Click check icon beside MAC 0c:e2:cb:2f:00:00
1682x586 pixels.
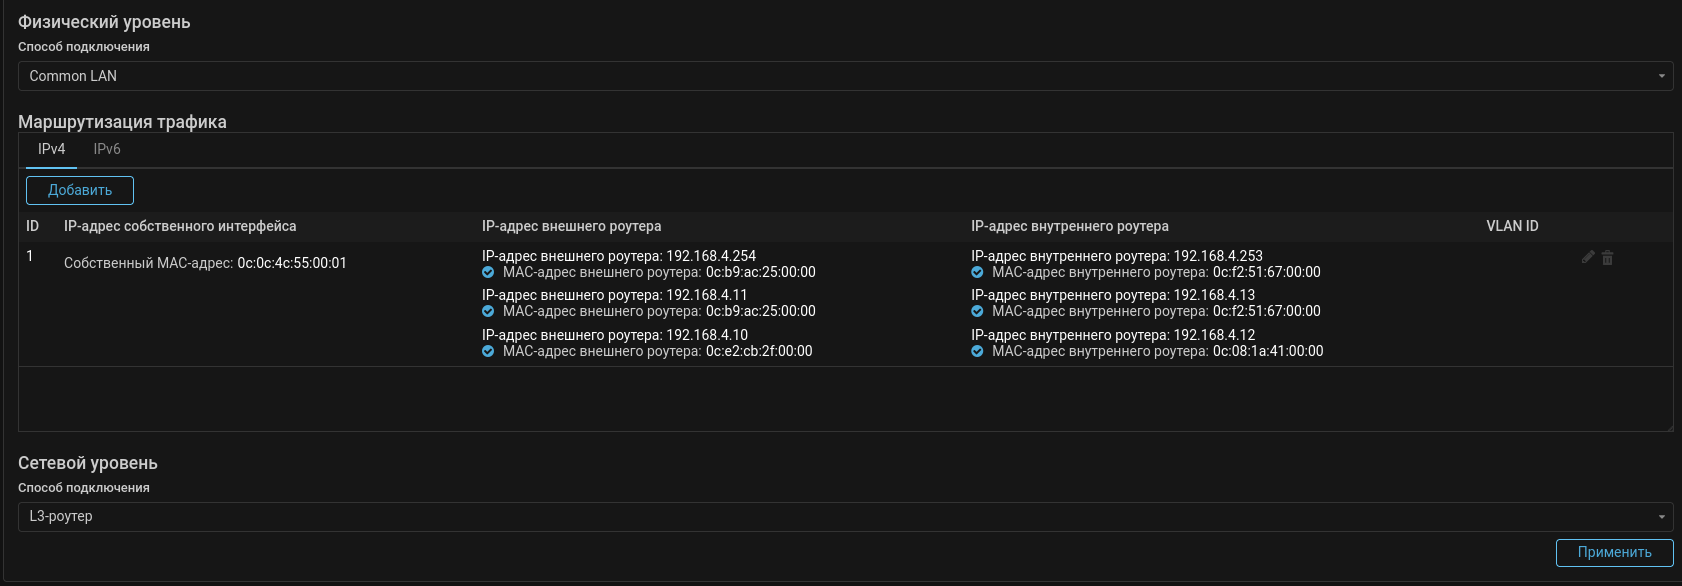coord(488,351)
